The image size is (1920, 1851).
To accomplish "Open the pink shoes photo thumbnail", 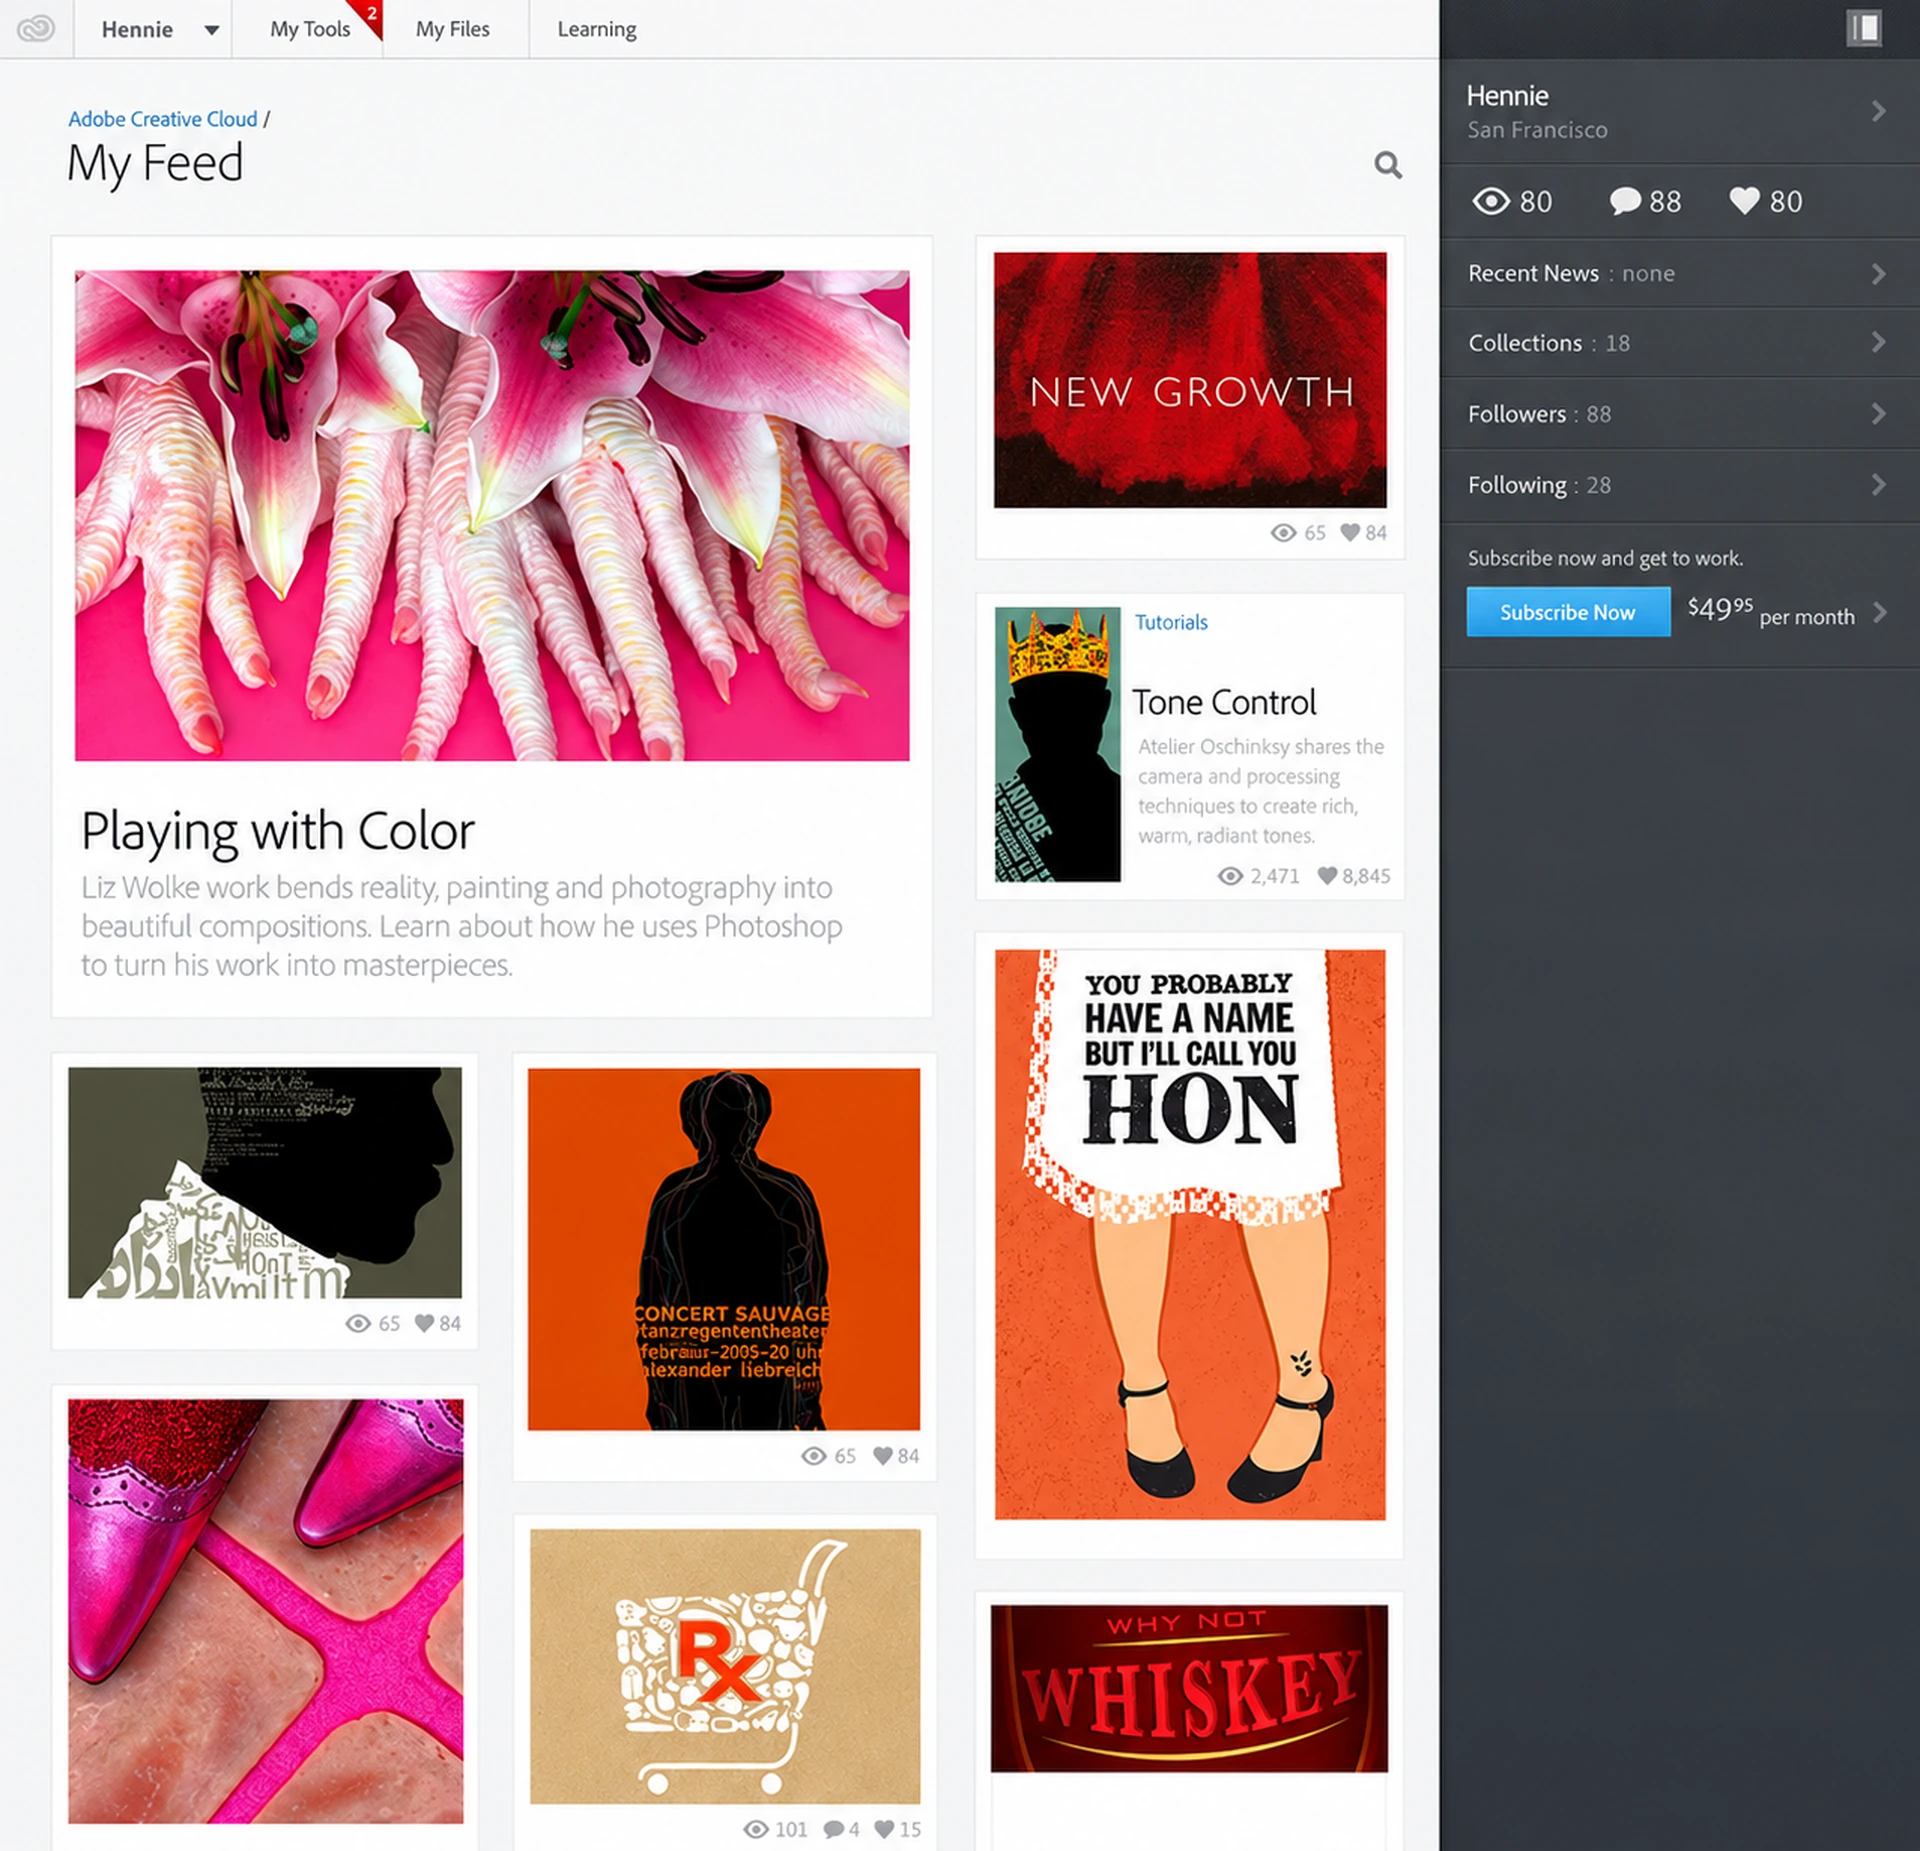I will coord(266,1611).
